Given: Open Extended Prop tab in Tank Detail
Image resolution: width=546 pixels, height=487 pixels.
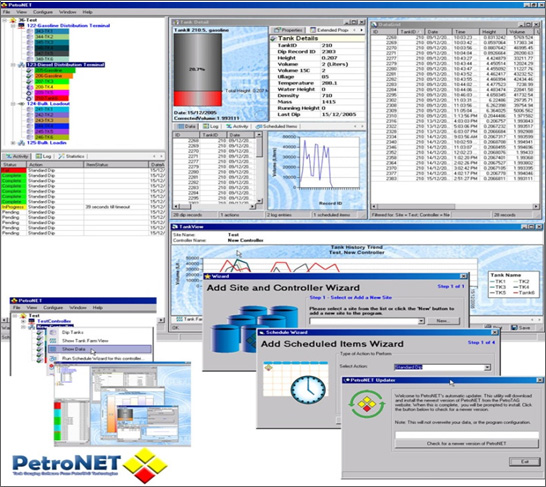Looking at the screenshot, I should tap(329, 30).
